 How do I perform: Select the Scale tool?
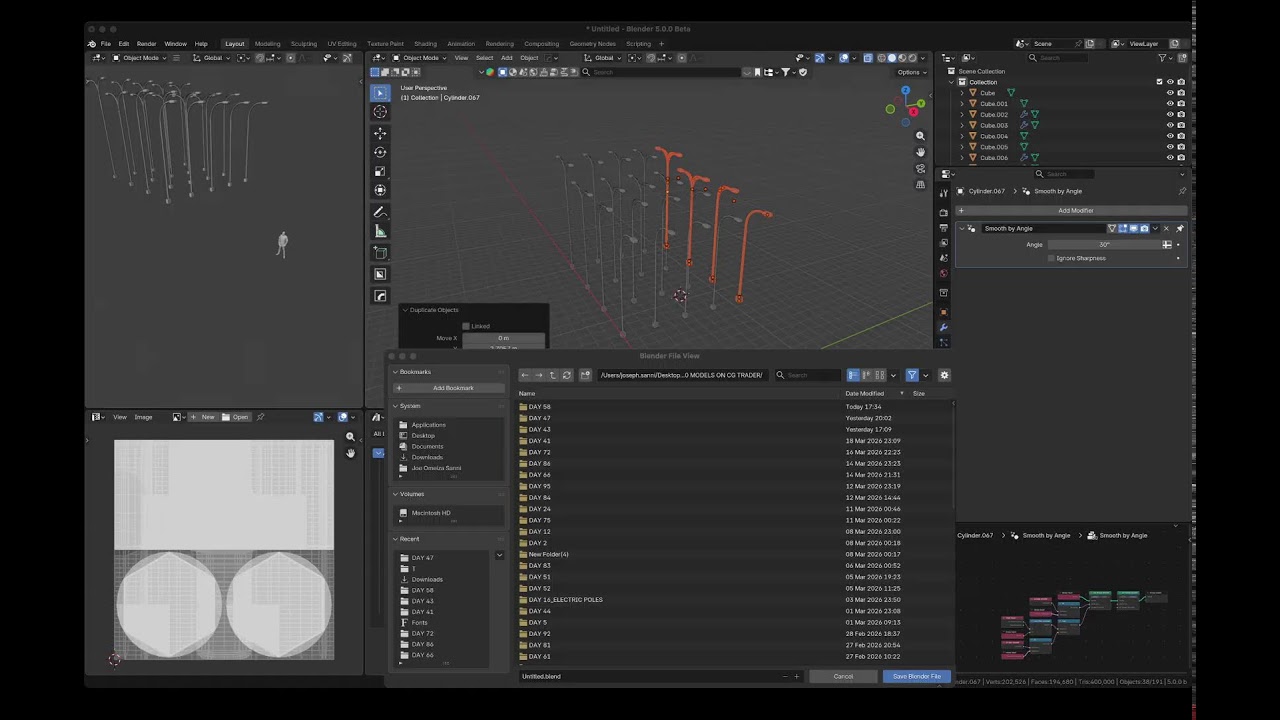[x=380, y=171]
